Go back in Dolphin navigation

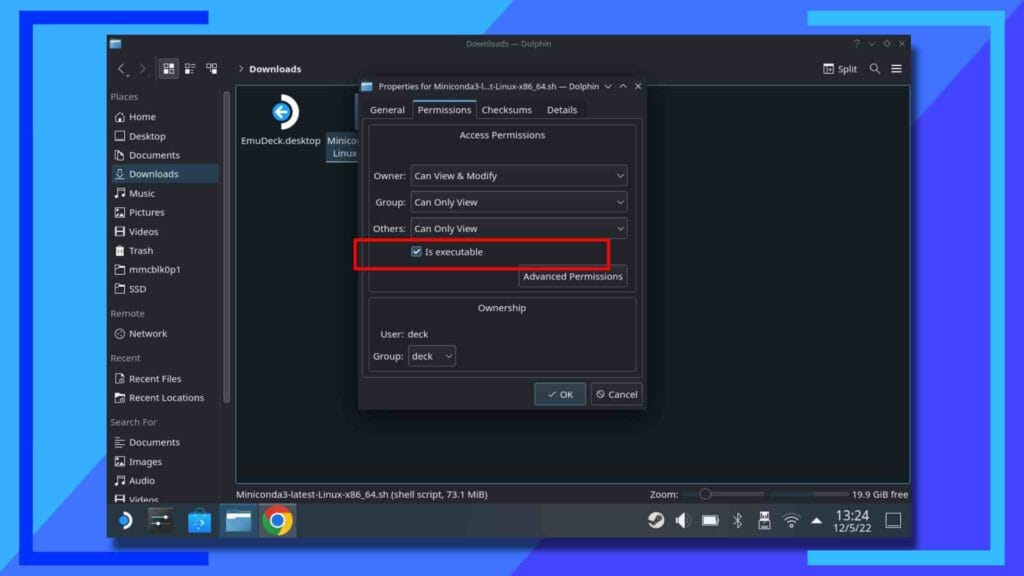121,69
